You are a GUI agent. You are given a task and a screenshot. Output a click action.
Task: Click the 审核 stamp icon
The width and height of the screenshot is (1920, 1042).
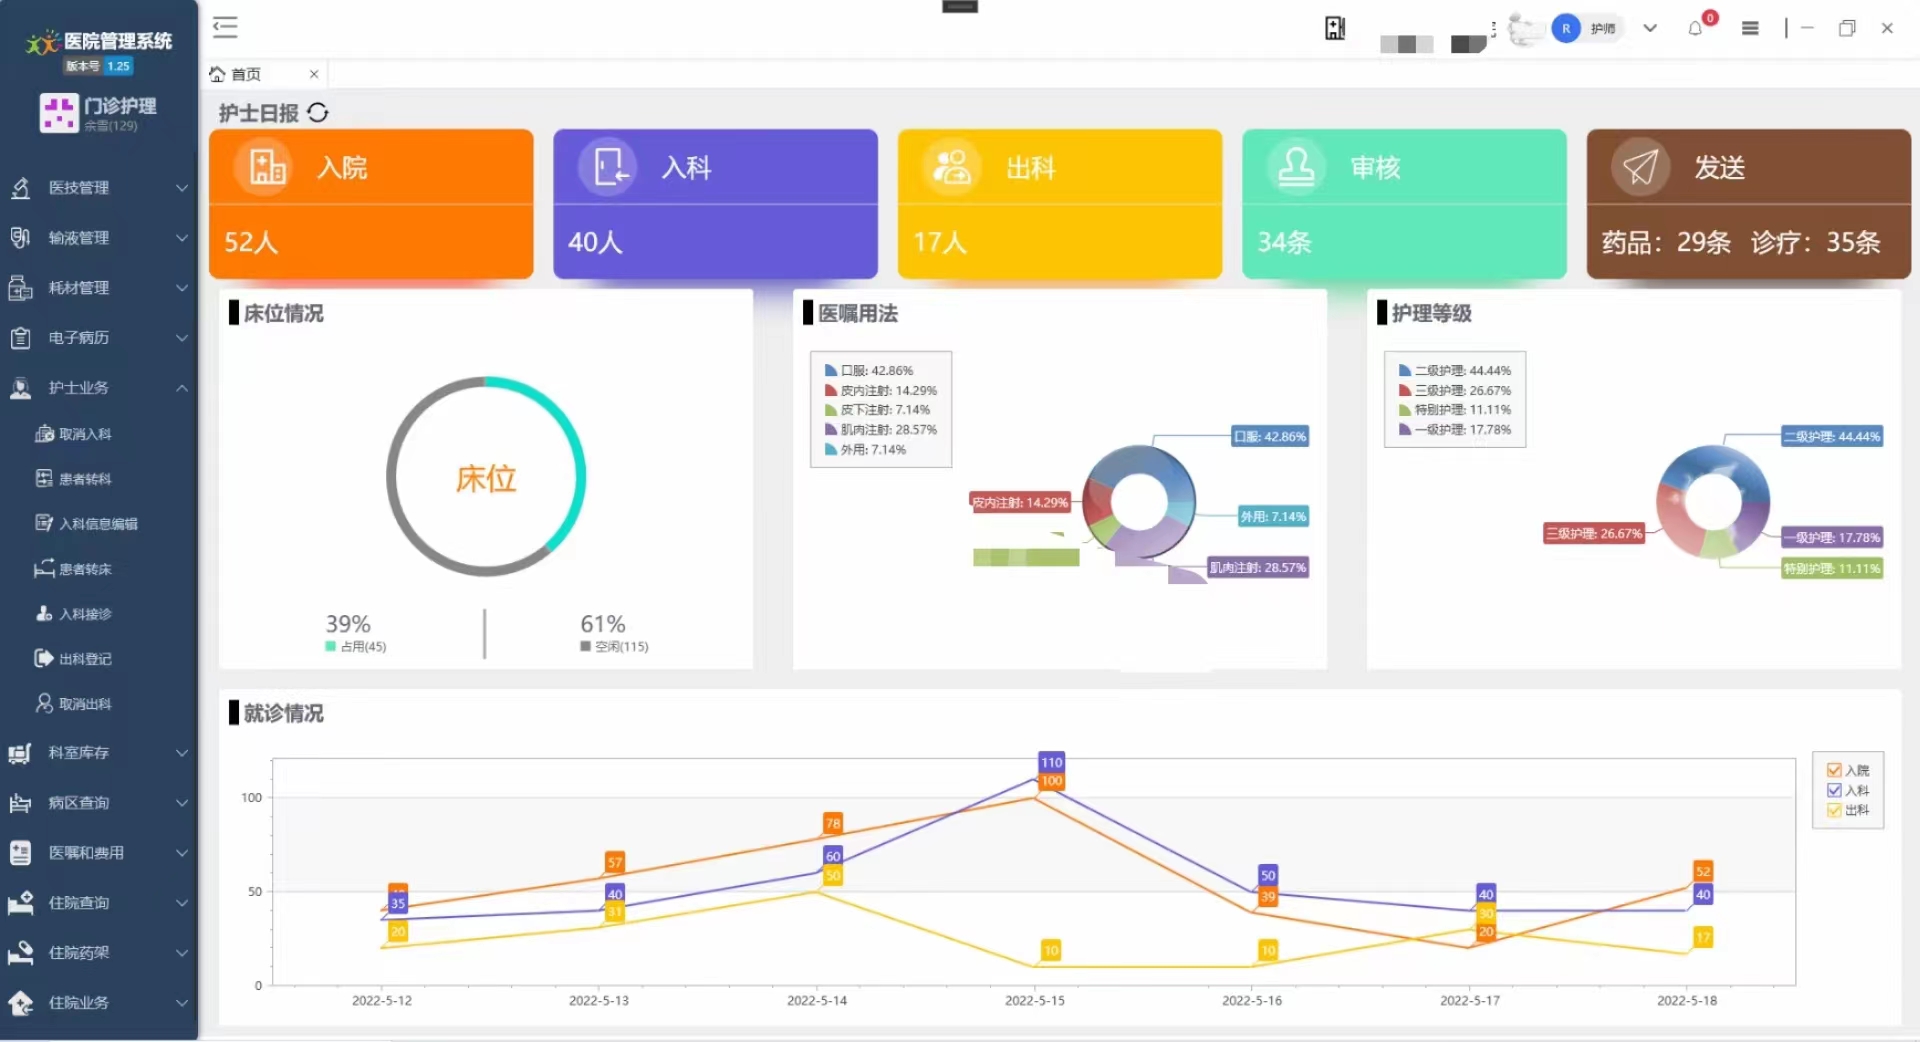click(1296, 167)
